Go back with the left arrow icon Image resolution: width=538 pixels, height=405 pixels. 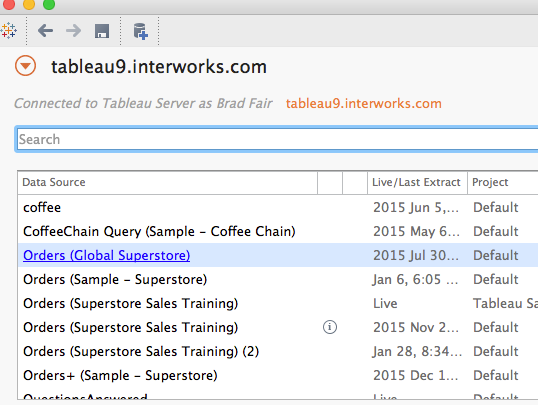pyautogui.click(x=45, y=31)
